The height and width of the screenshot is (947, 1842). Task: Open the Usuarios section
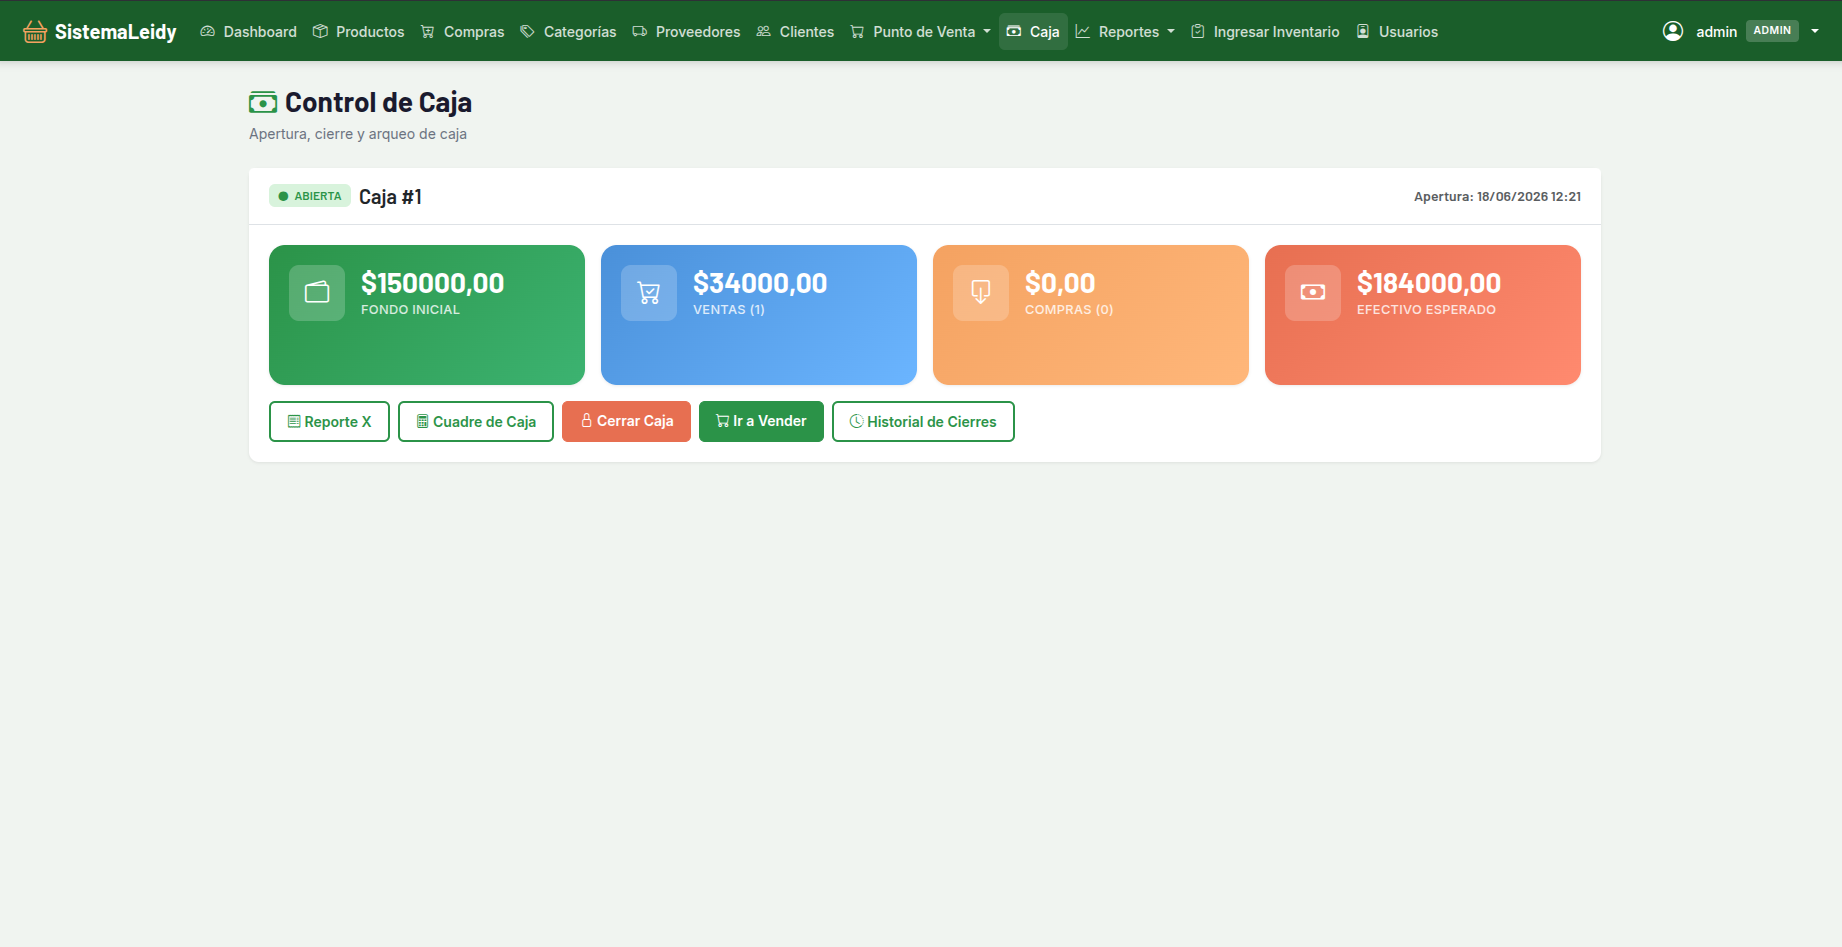tap(1397, 32)
